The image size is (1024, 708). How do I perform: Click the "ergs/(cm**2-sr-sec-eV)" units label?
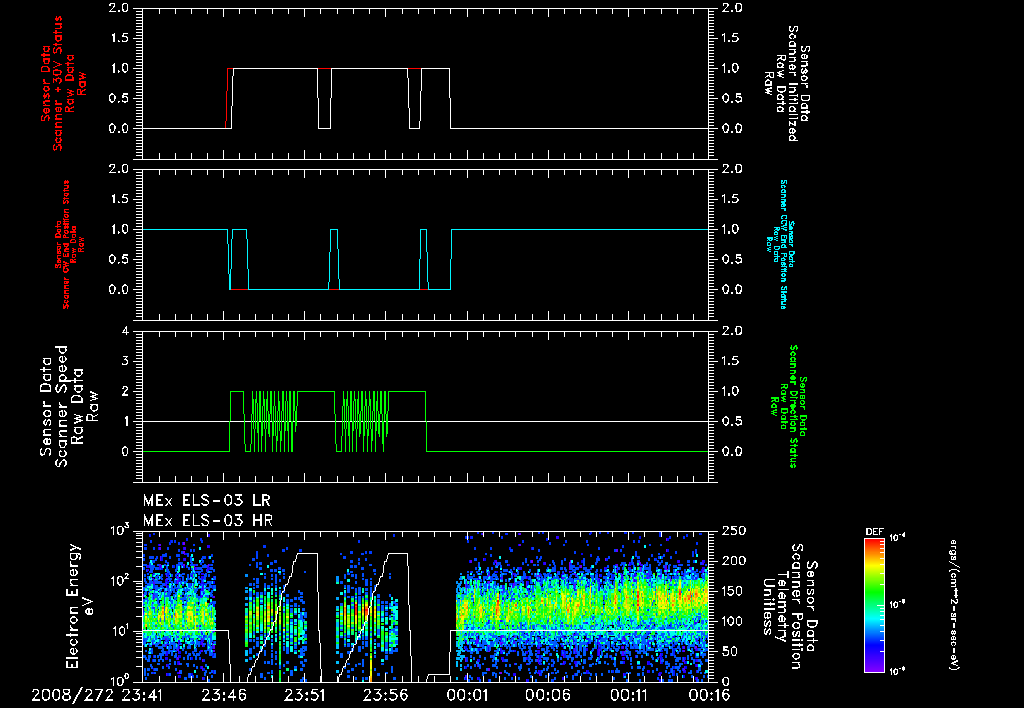[953, 604]
